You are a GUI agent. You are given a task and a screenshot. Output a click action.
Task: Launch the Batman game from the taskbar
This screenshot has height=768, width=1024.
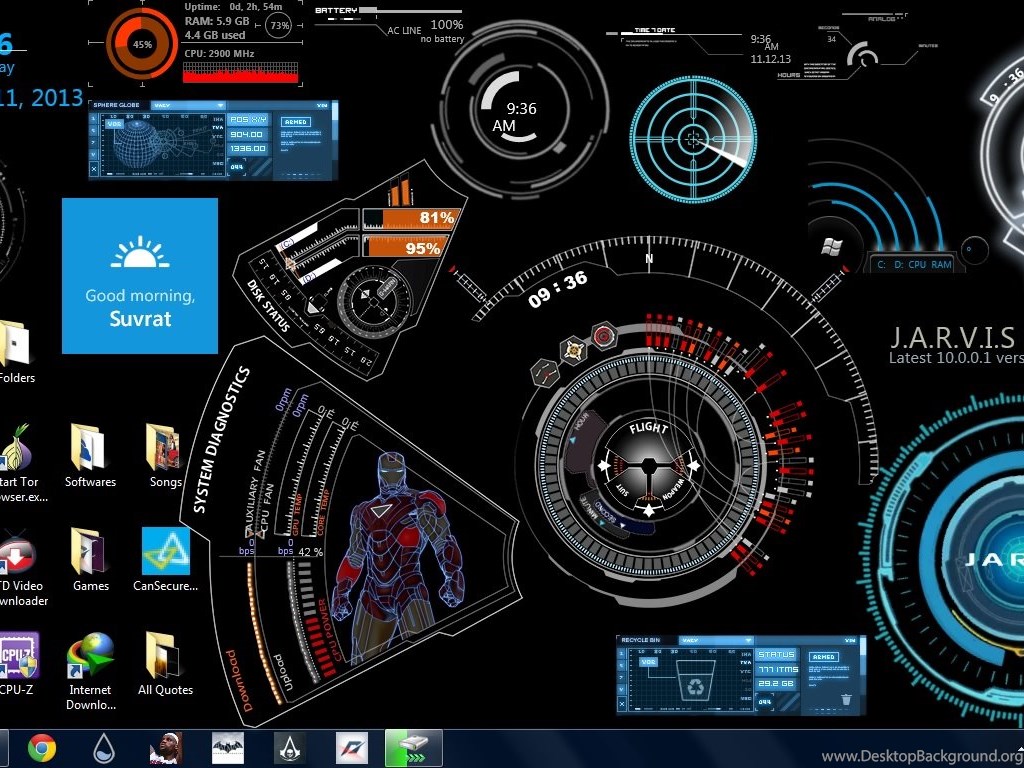228,748
